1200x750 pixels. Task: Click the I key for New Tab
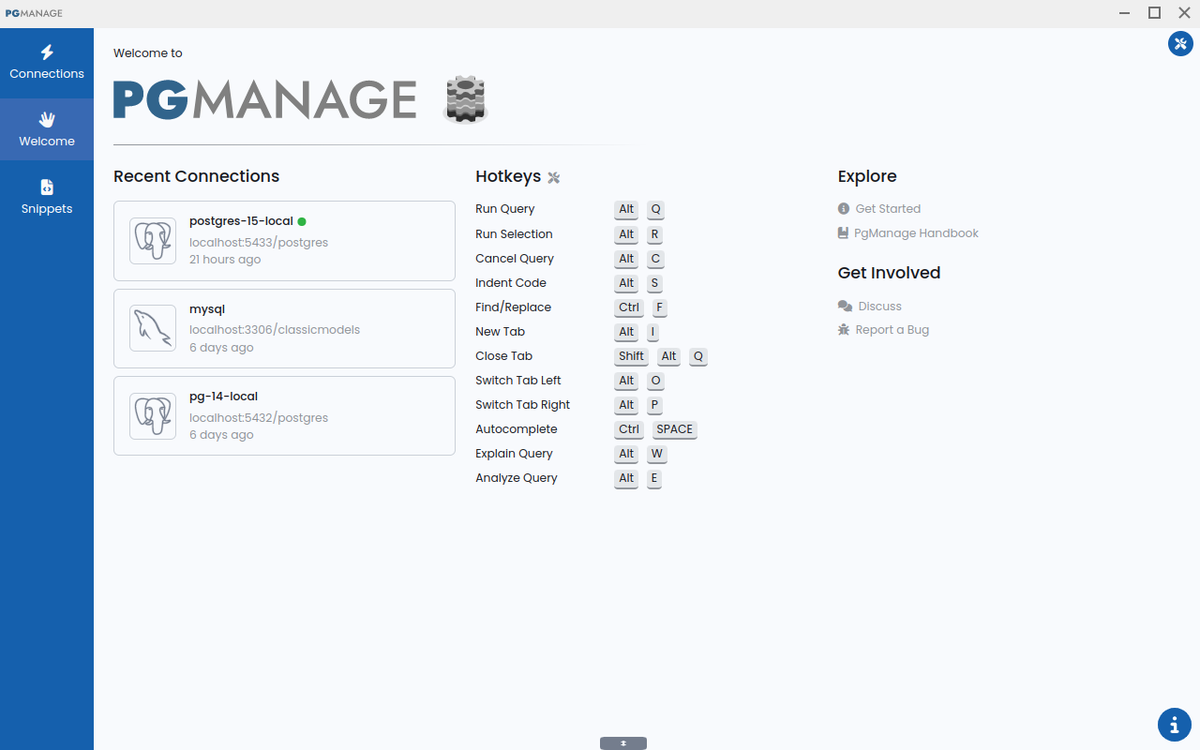pos(652,332)
